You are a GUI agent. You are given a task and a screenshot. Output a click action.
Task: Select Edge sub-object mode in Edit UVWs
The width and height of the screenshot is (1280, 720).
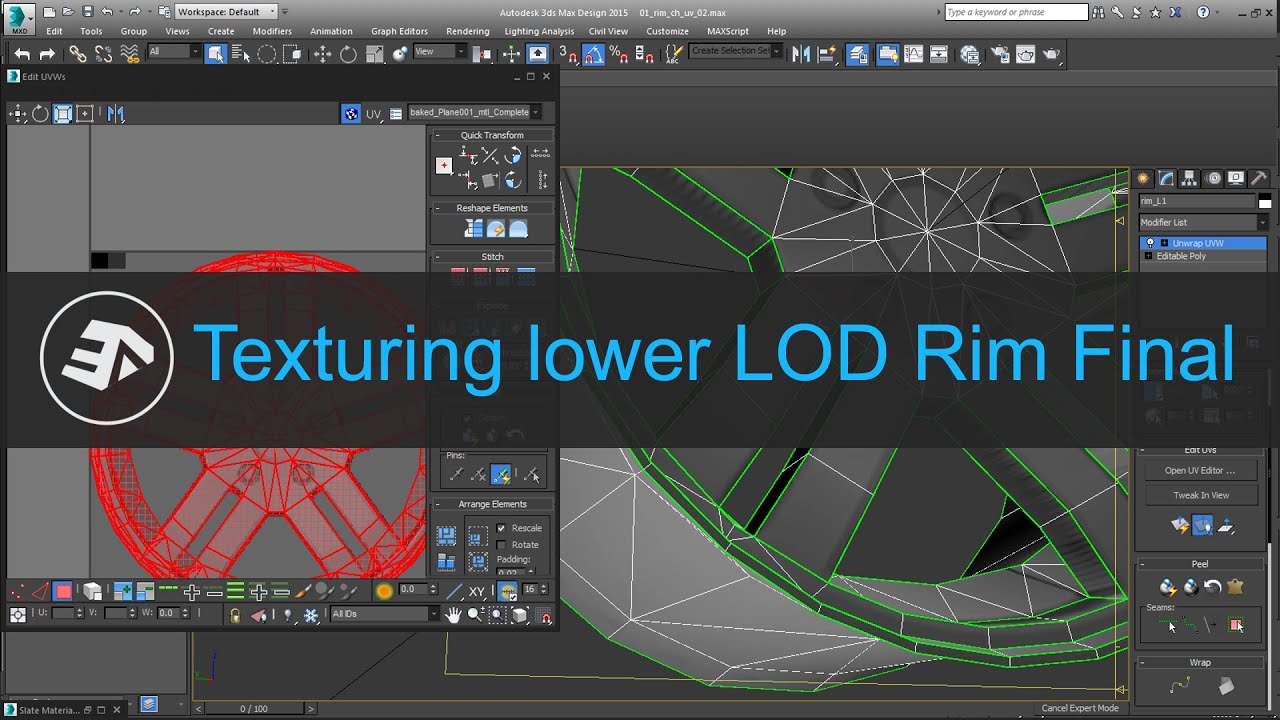40,591
